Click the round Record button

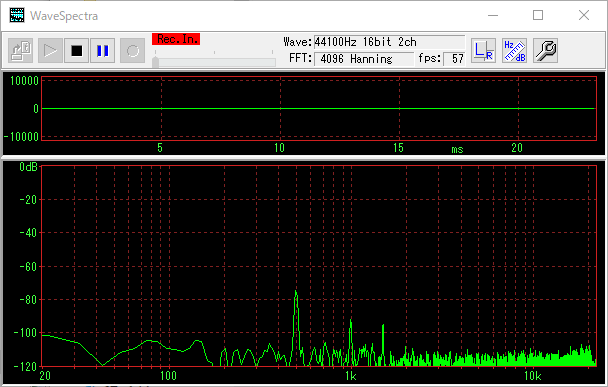(133, 50)
